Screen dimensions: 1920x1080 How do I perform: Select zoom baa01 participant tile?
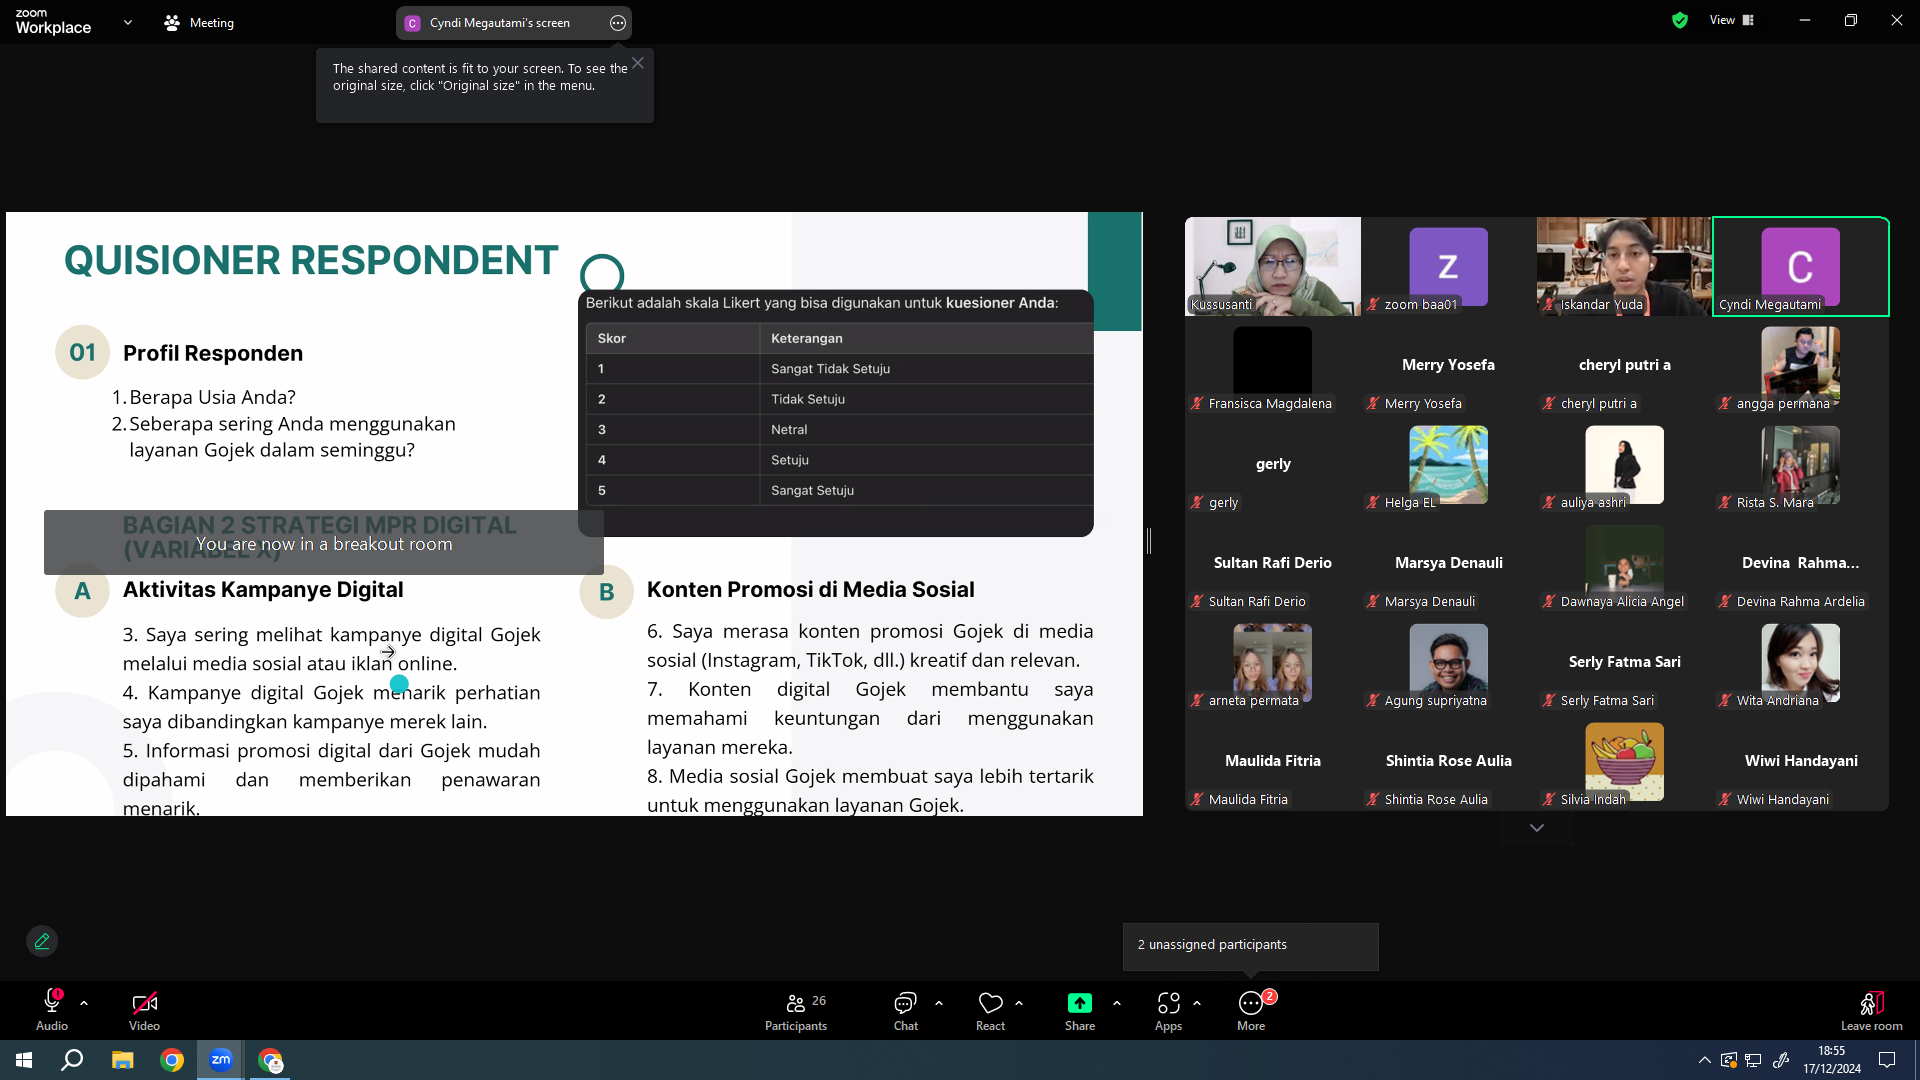(1449, 266)
